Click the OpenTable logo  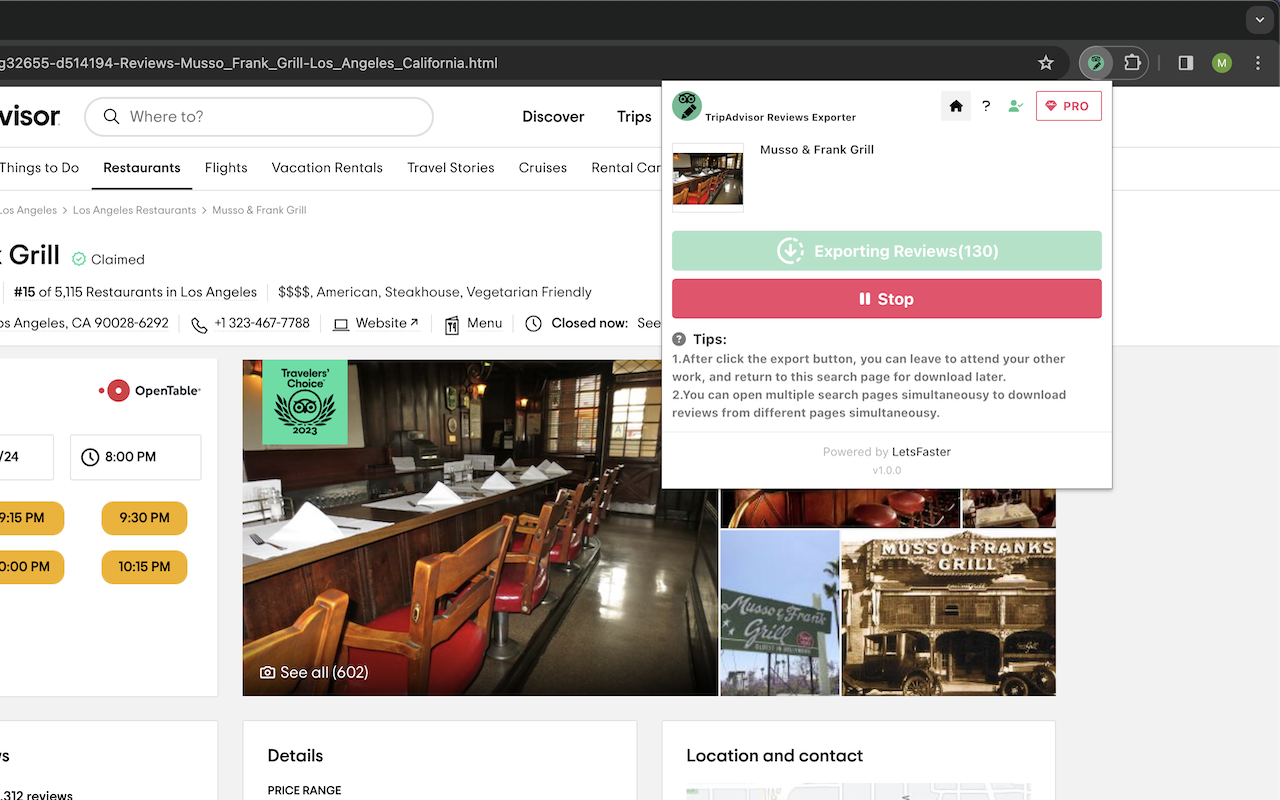point(150,391)
